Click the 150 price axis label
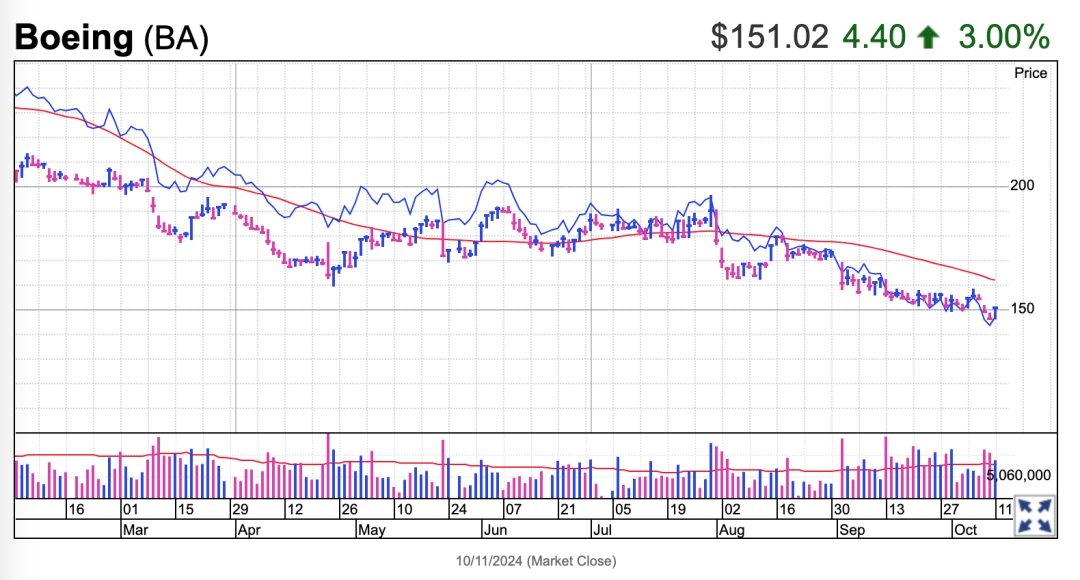Image resolution: width=1080 pixels, height=580 pixels. pyautogui.click(x=1022, y=309)
